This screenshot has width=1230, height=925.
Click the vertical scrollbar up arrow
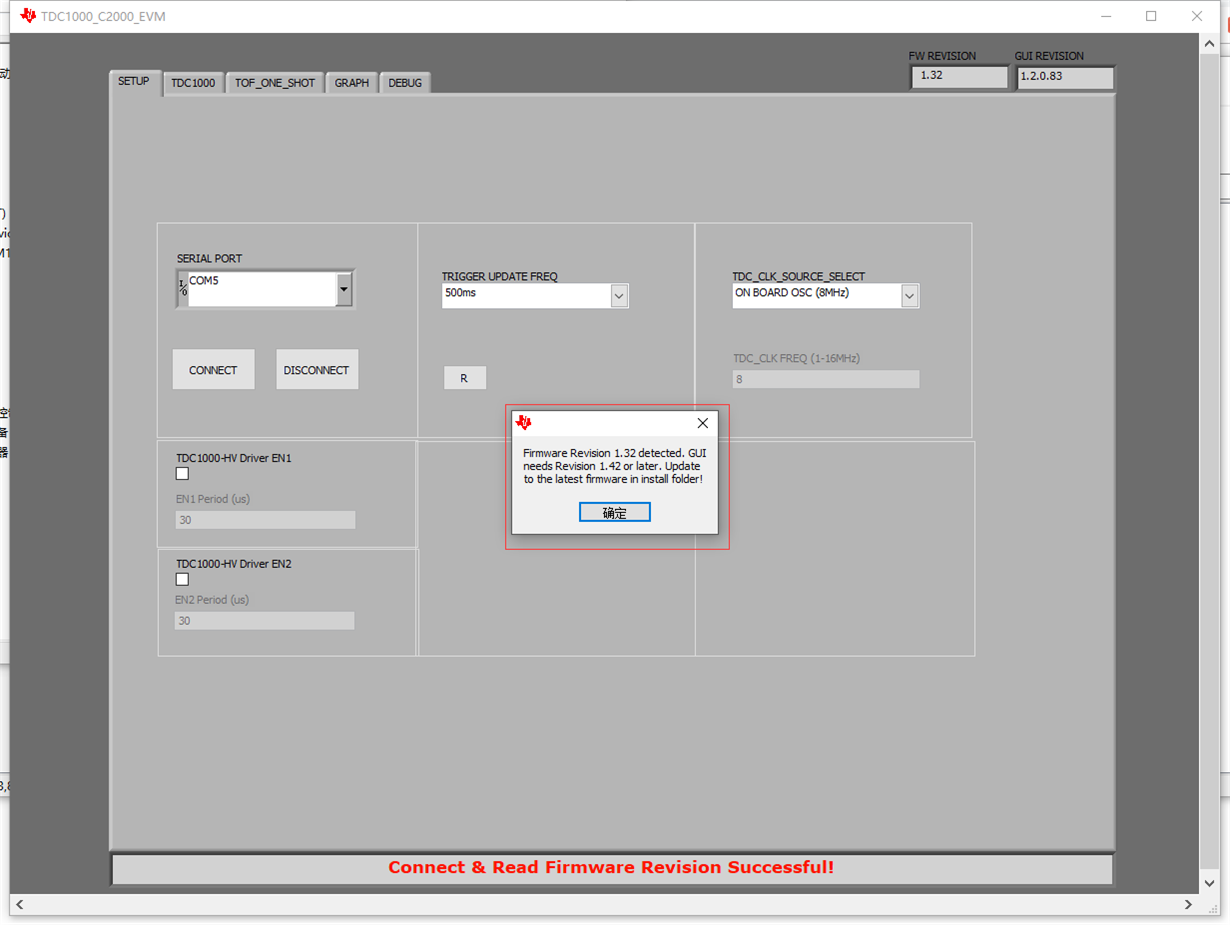click(1209, 44)
